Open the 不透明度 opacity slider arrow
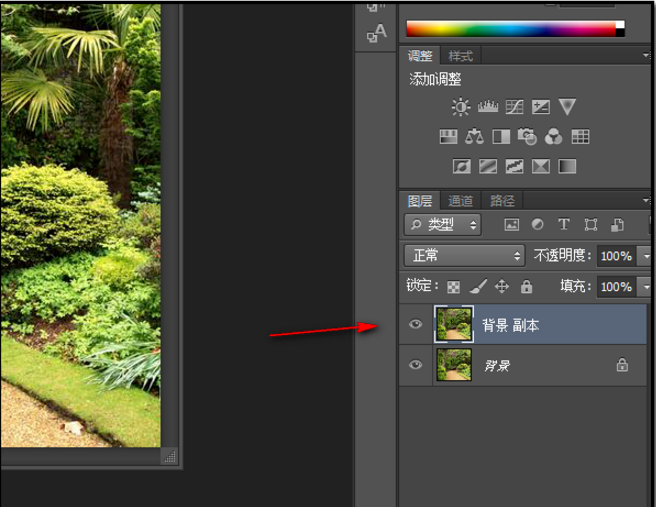This screenshot has height=507, width=656. [x=646, y=256]
